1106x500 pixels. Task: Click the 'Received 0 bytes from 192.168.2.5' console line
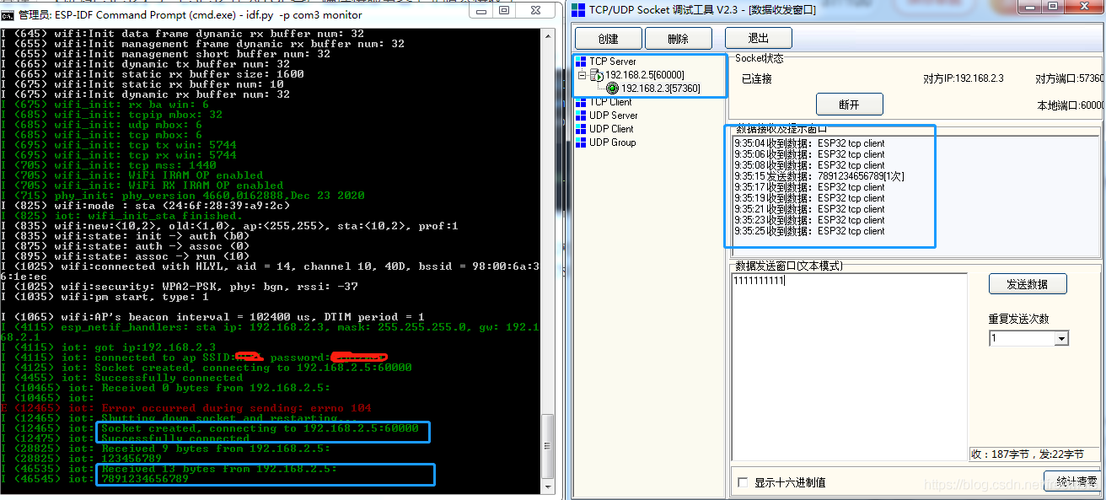tap(166, 388)
